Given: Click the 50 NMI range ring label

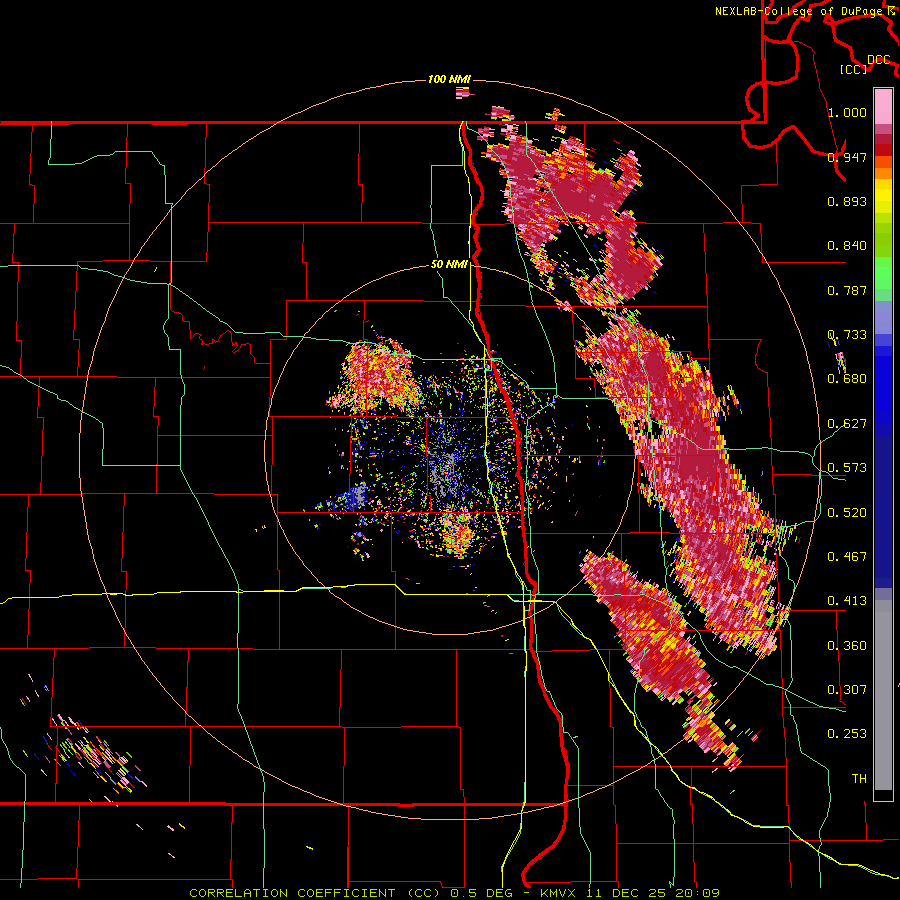Looking at the screenshot, I should coord(449,264).
